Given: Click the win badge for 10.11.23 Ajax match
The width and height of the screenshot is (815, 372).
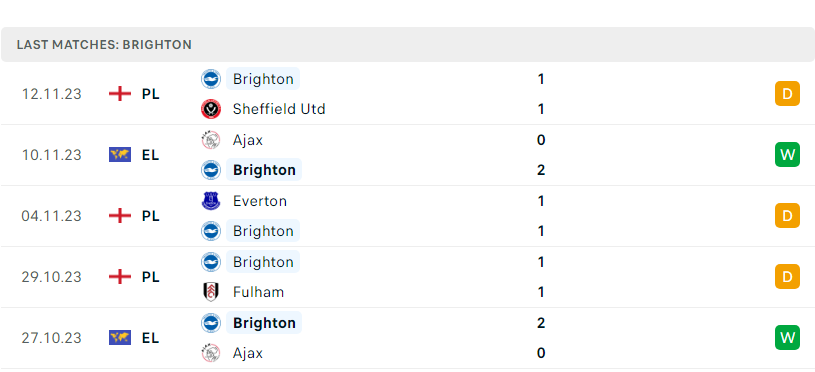Looking at the screenshot, I should click(787, 155).
